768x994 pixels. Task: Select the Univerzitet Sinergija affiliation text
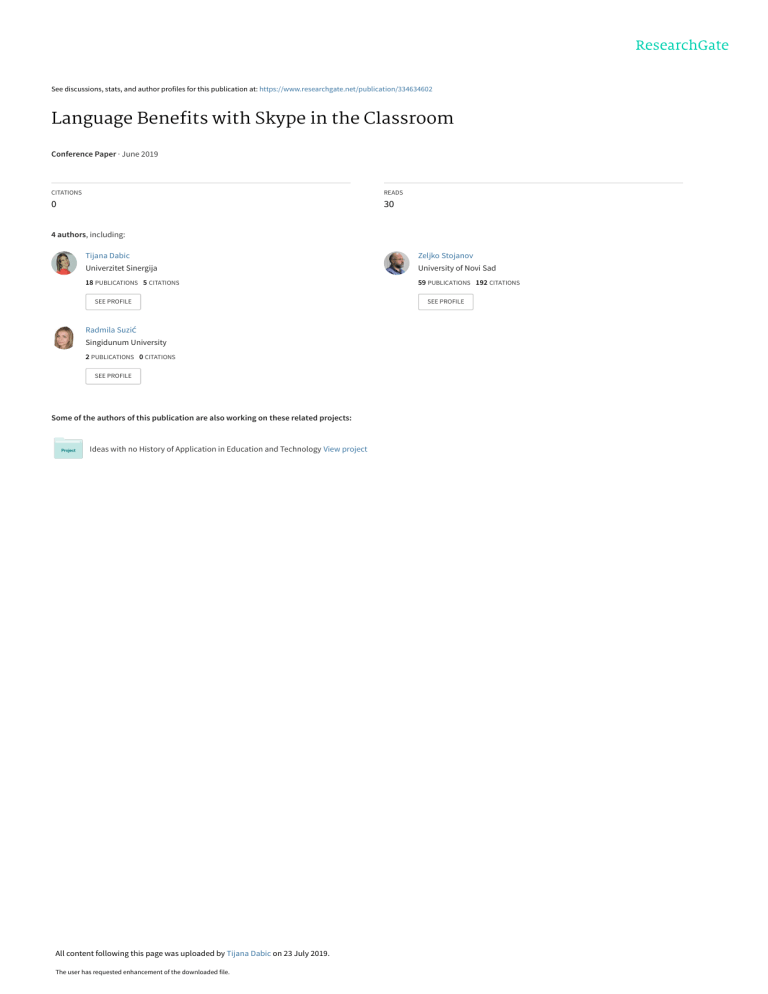click(x=121, y=268)
